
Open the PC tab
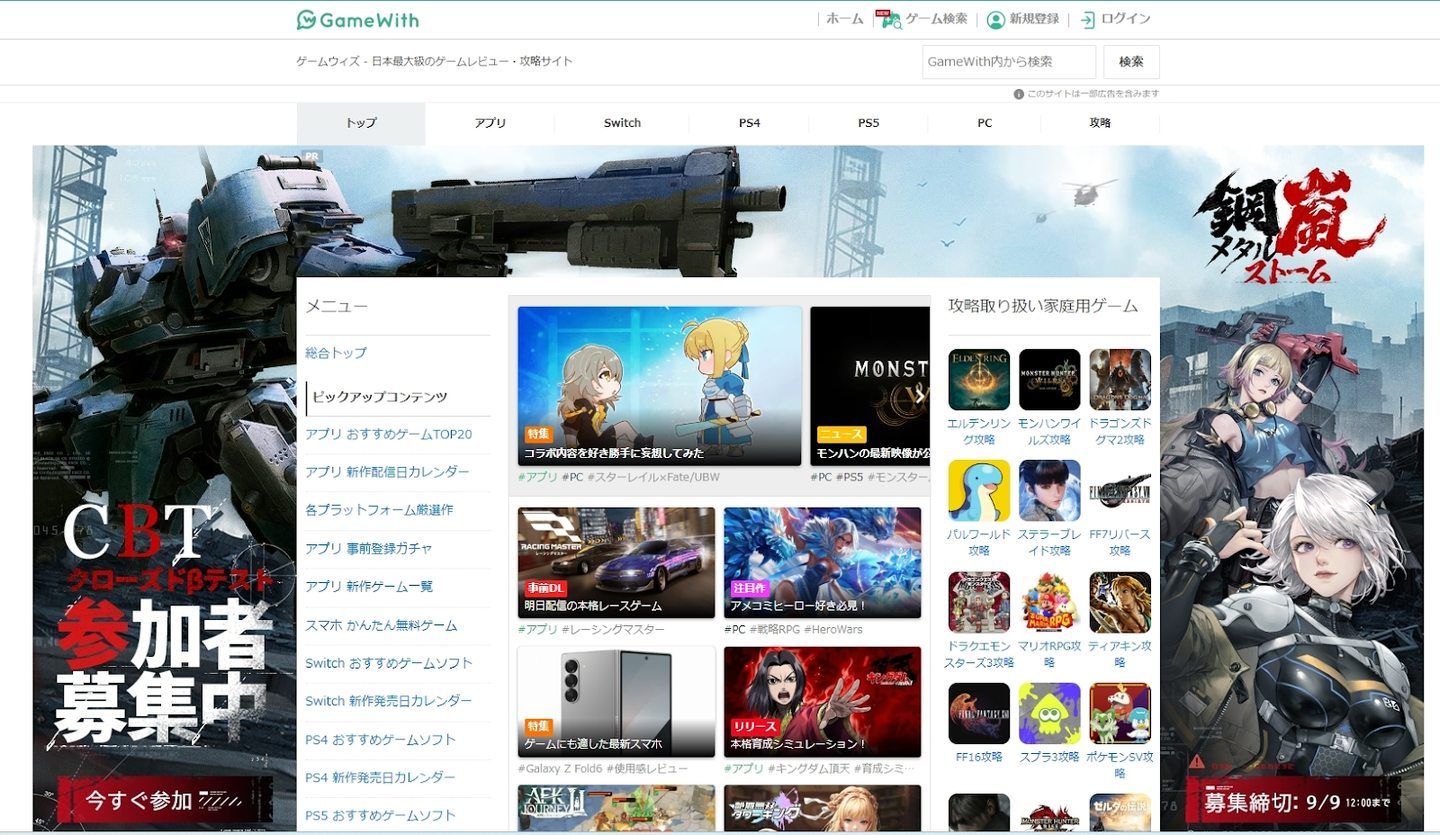pos(985,123)
